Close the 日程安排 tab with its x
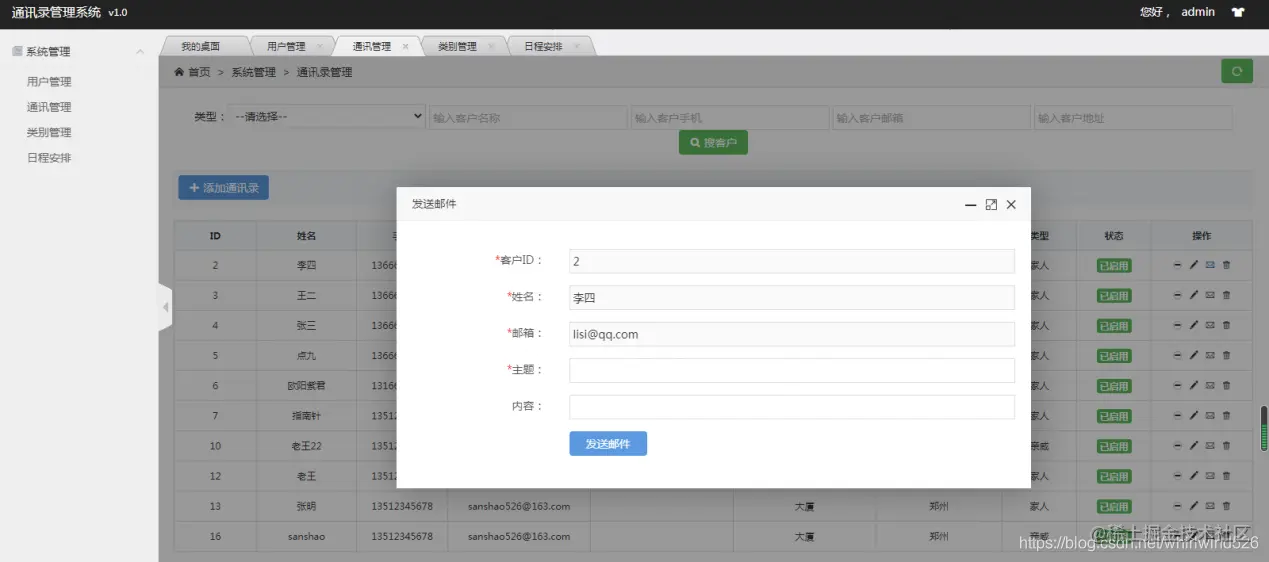The image size is (1269, 562). tap(578, 46)
